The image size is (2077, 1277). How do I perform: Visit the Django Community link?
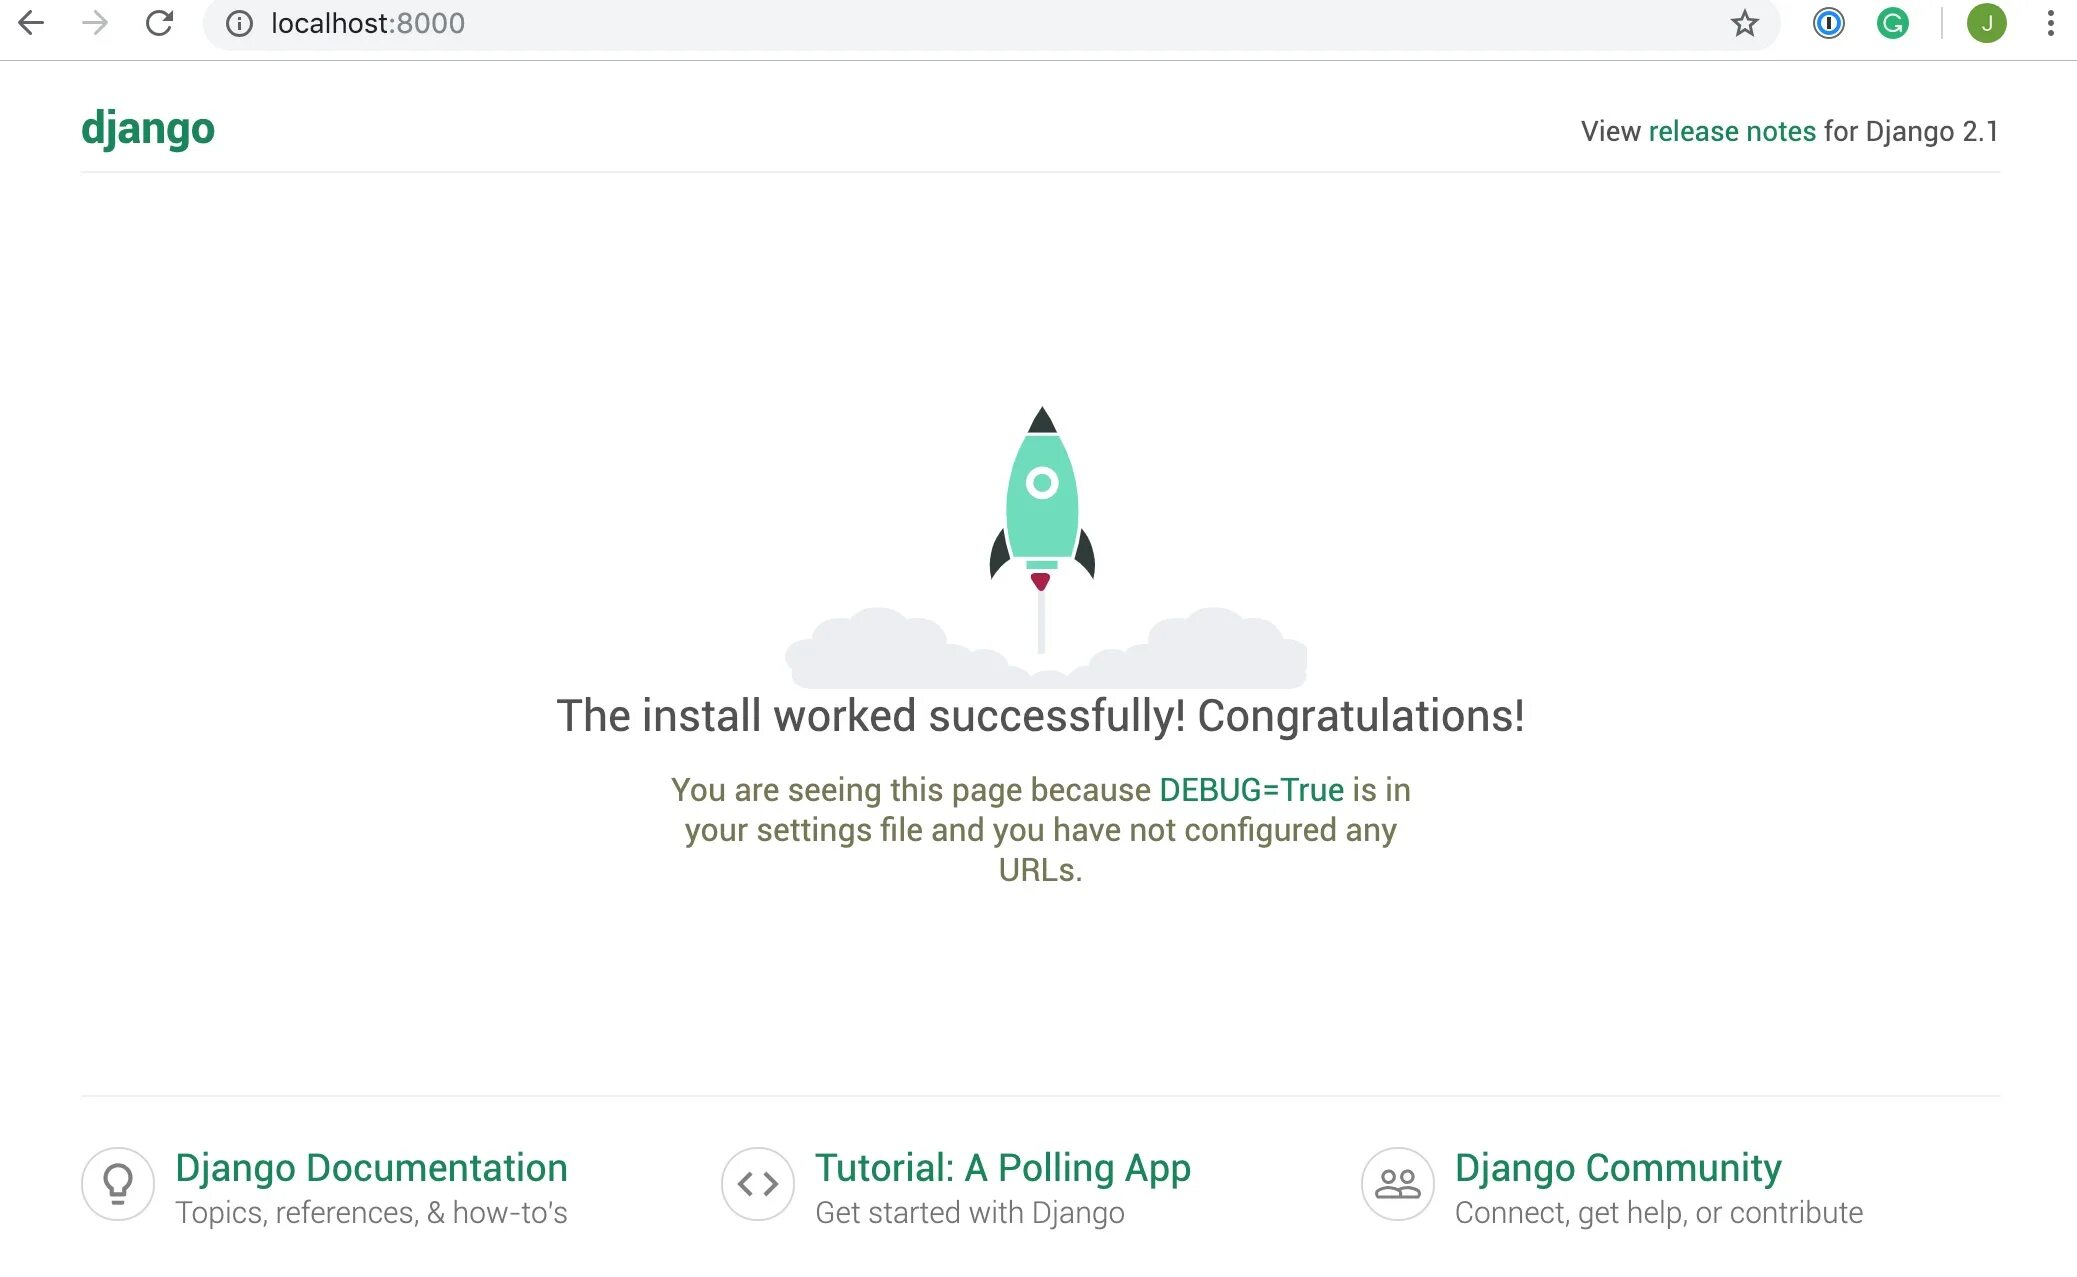1617,1167
